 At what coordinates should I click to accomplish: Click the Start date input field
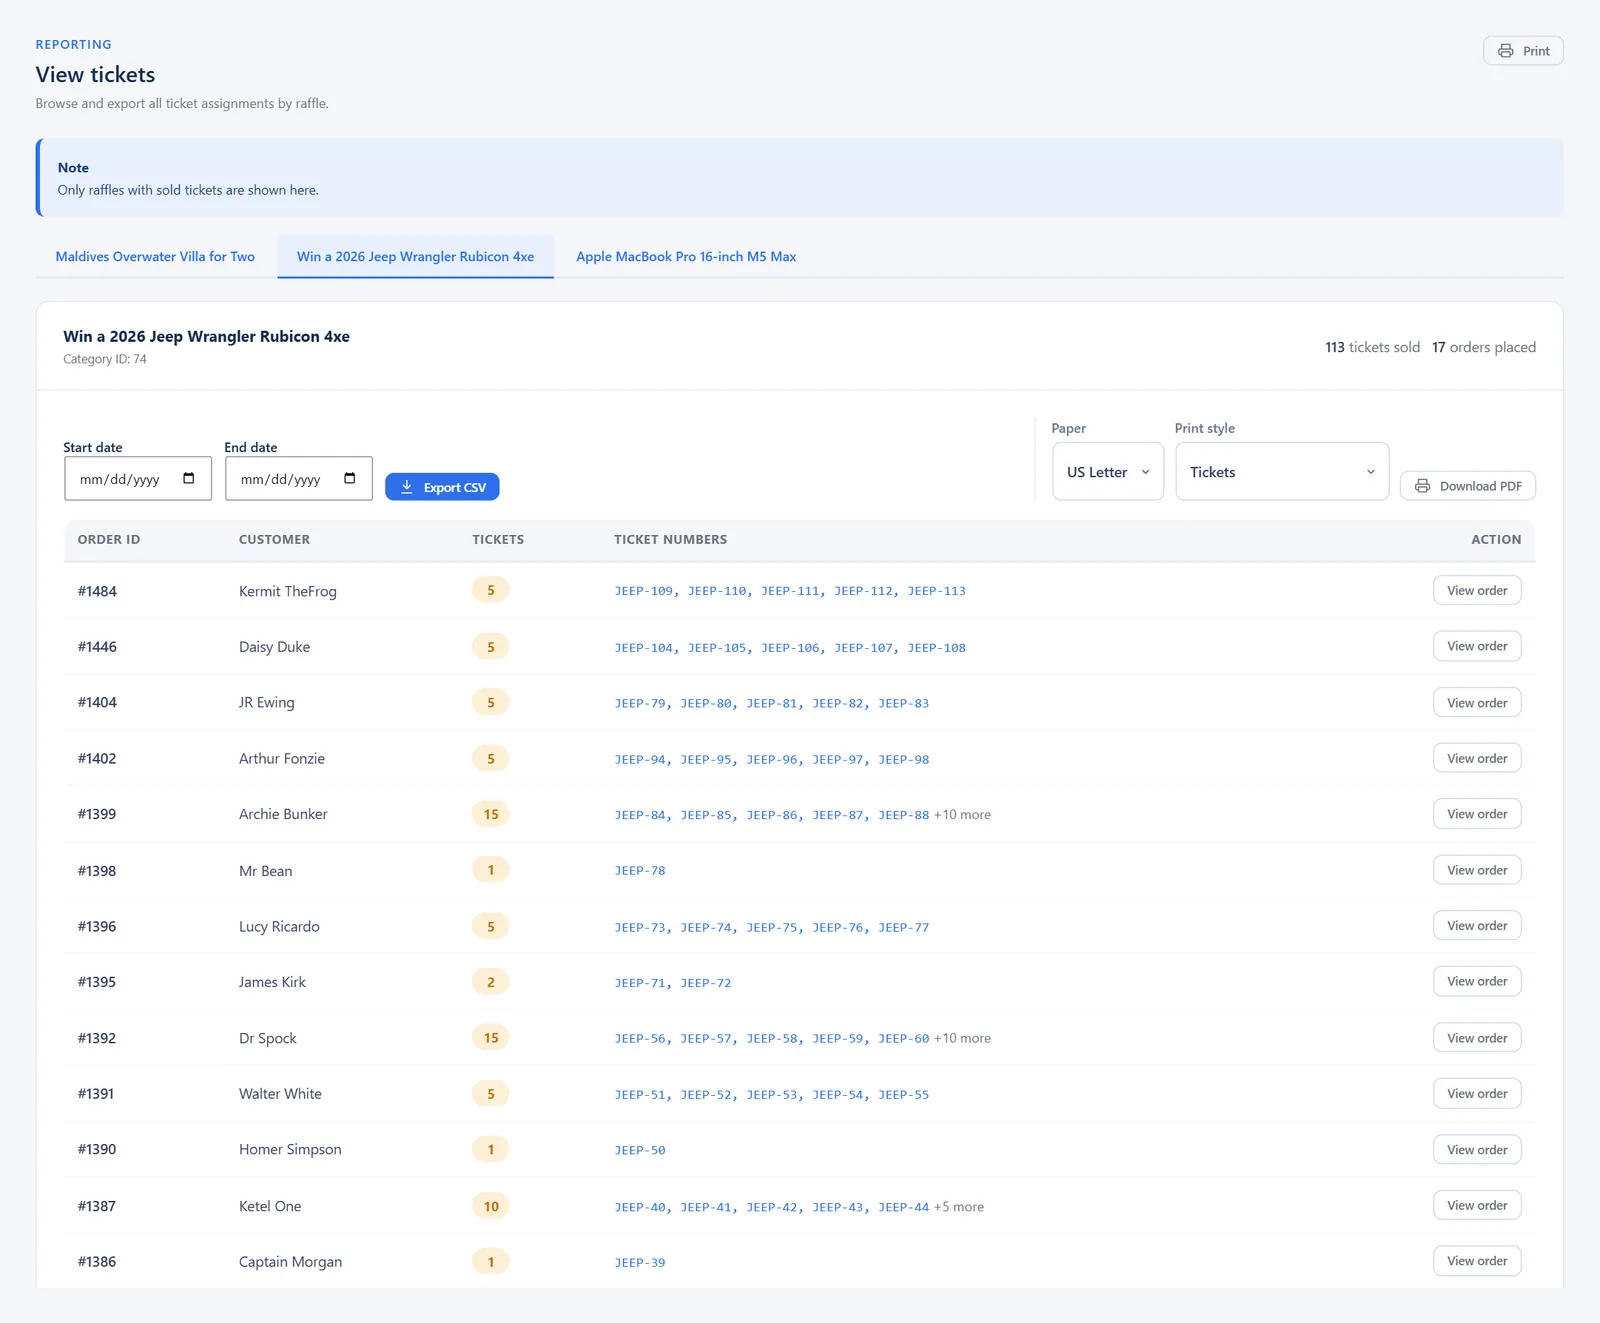point(138,479)
